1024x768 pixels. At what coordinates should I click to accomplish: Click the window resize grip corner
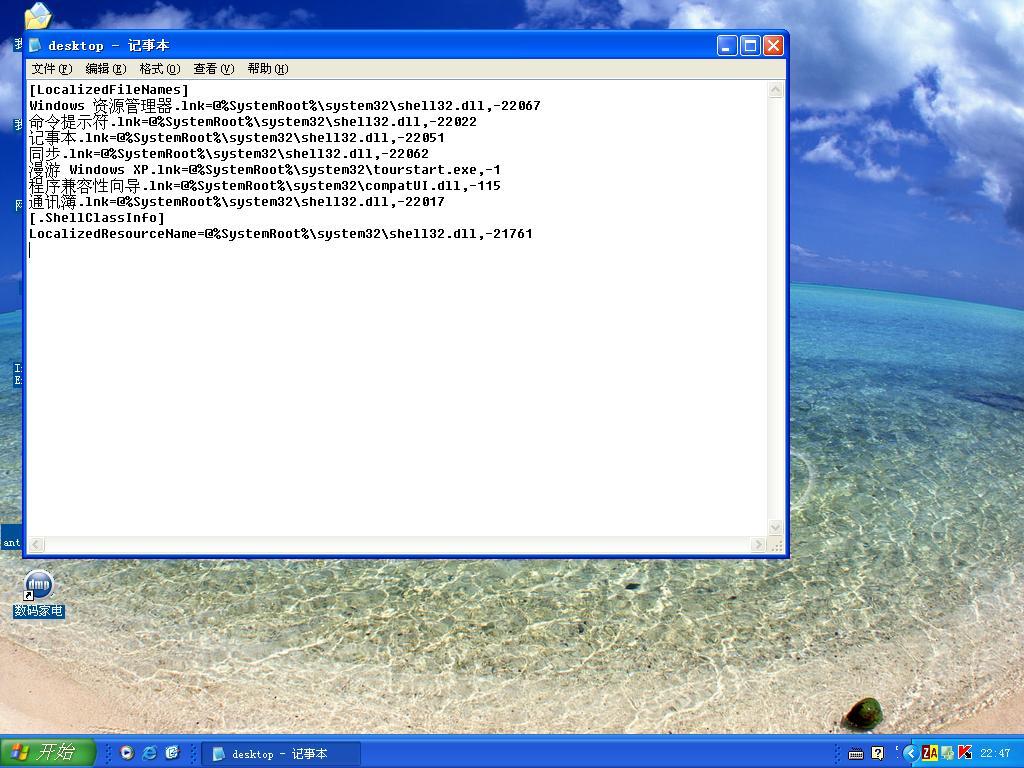coord(776,545)
